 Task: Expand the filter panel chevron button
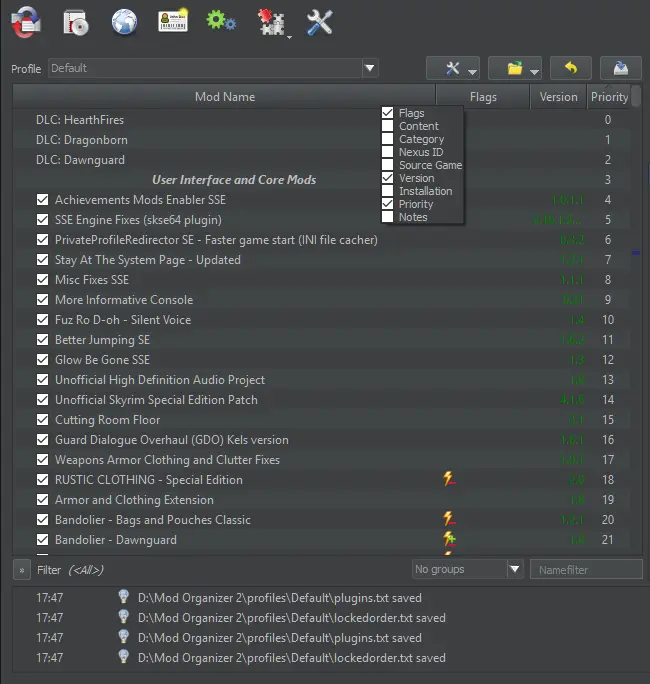tap(22, 570)
